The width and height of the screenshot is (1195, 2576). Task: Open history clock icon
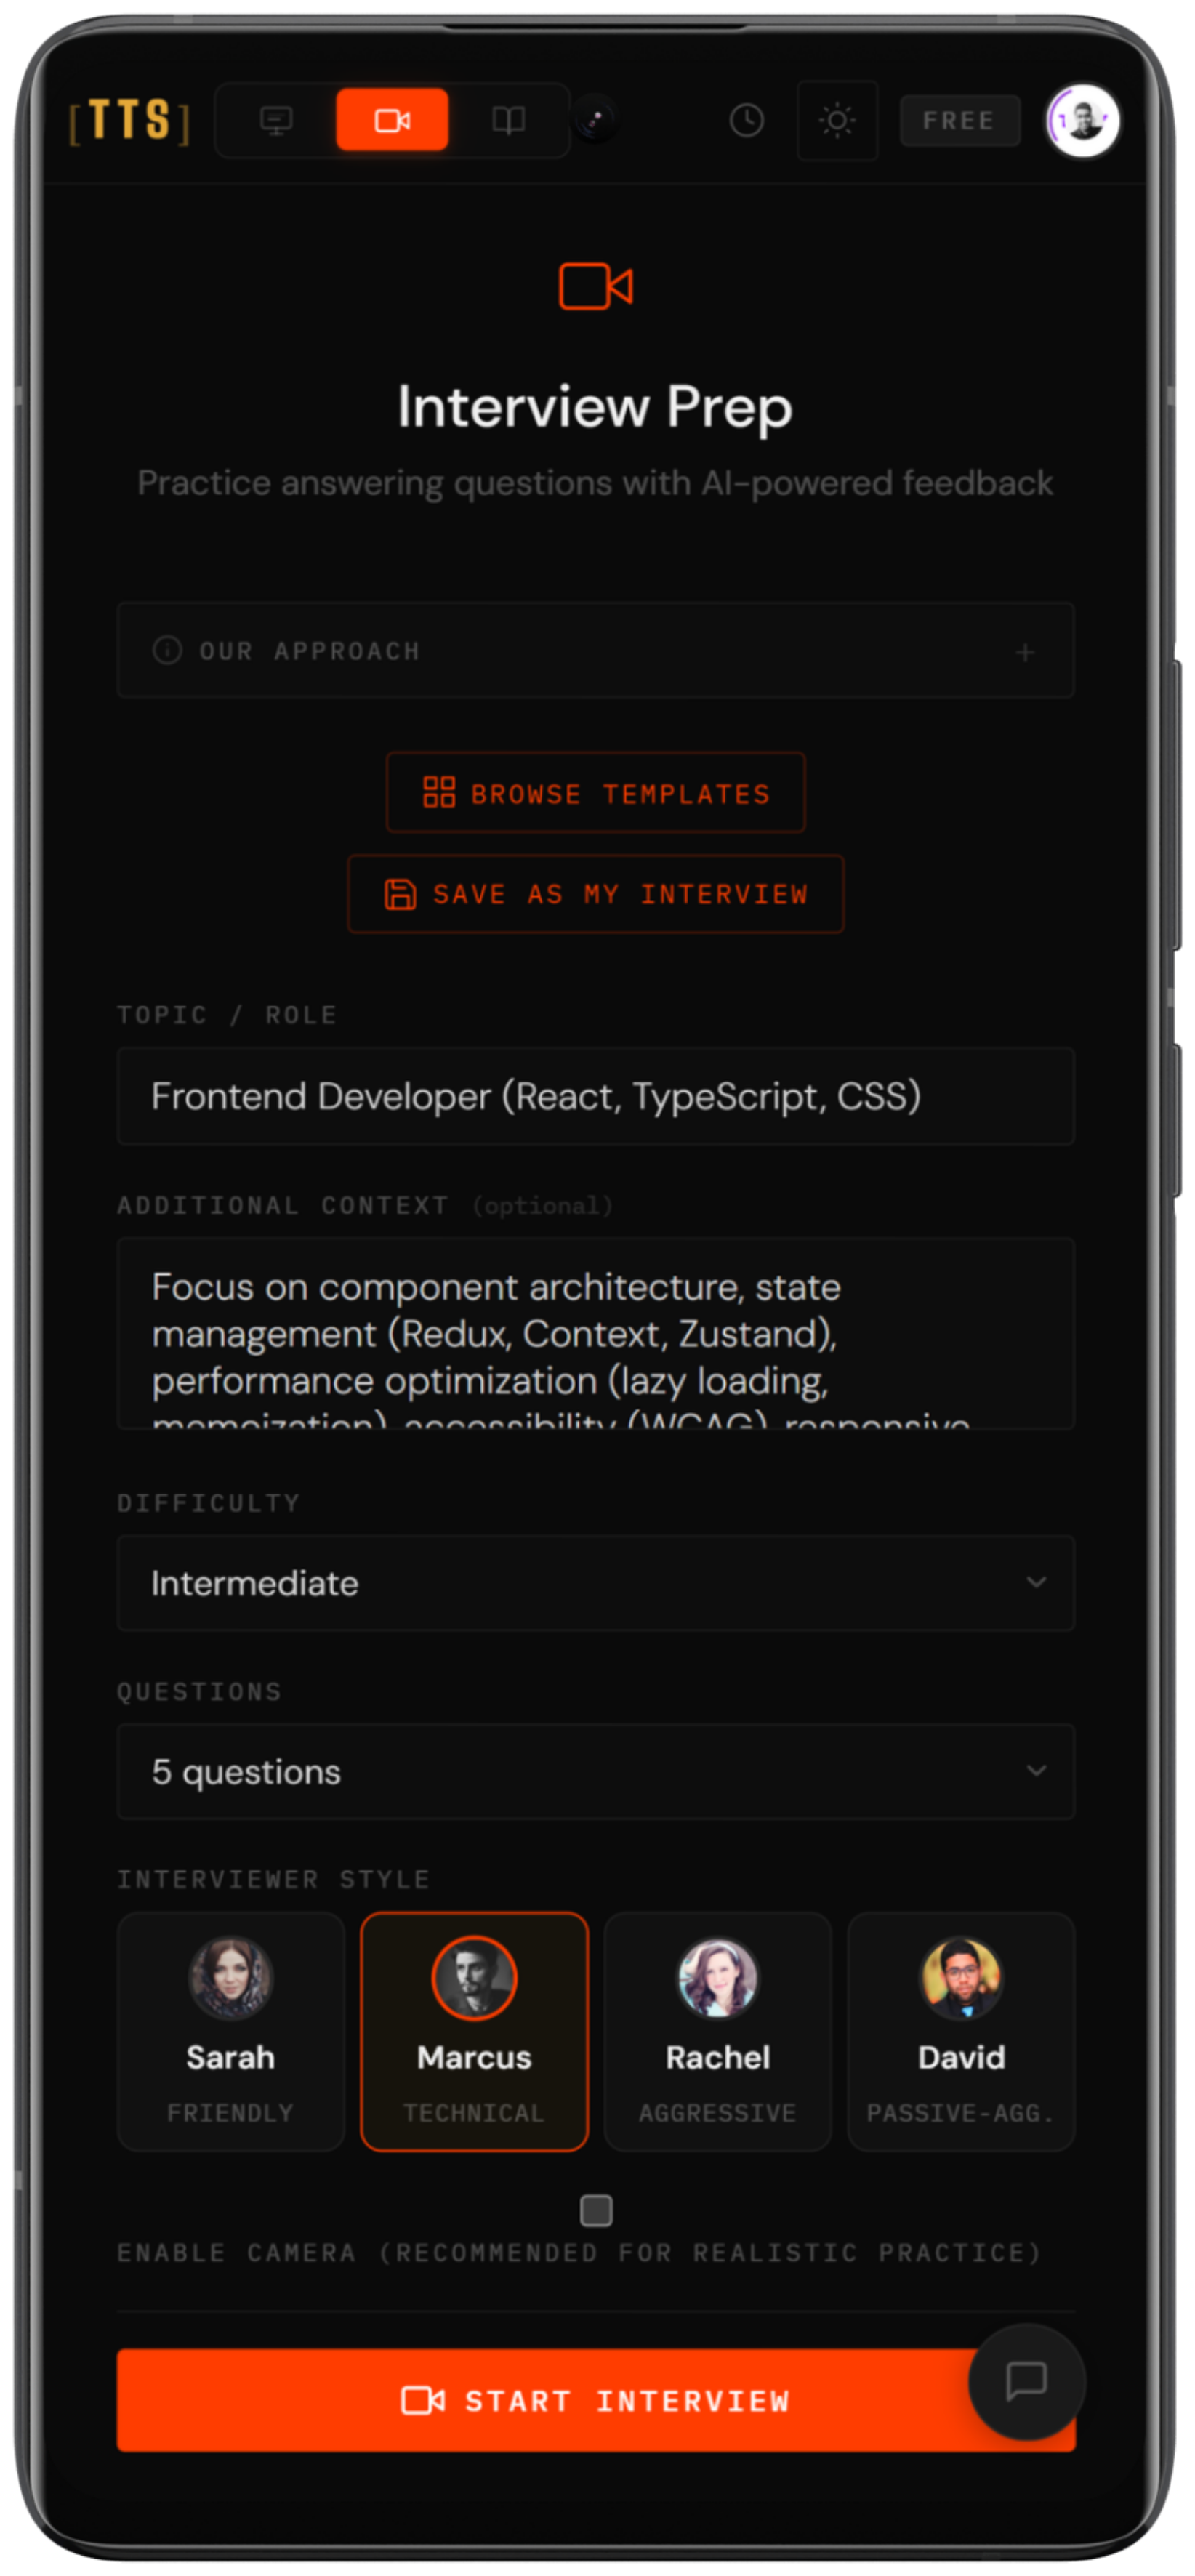pyautogui.click(x=746, y=120)
